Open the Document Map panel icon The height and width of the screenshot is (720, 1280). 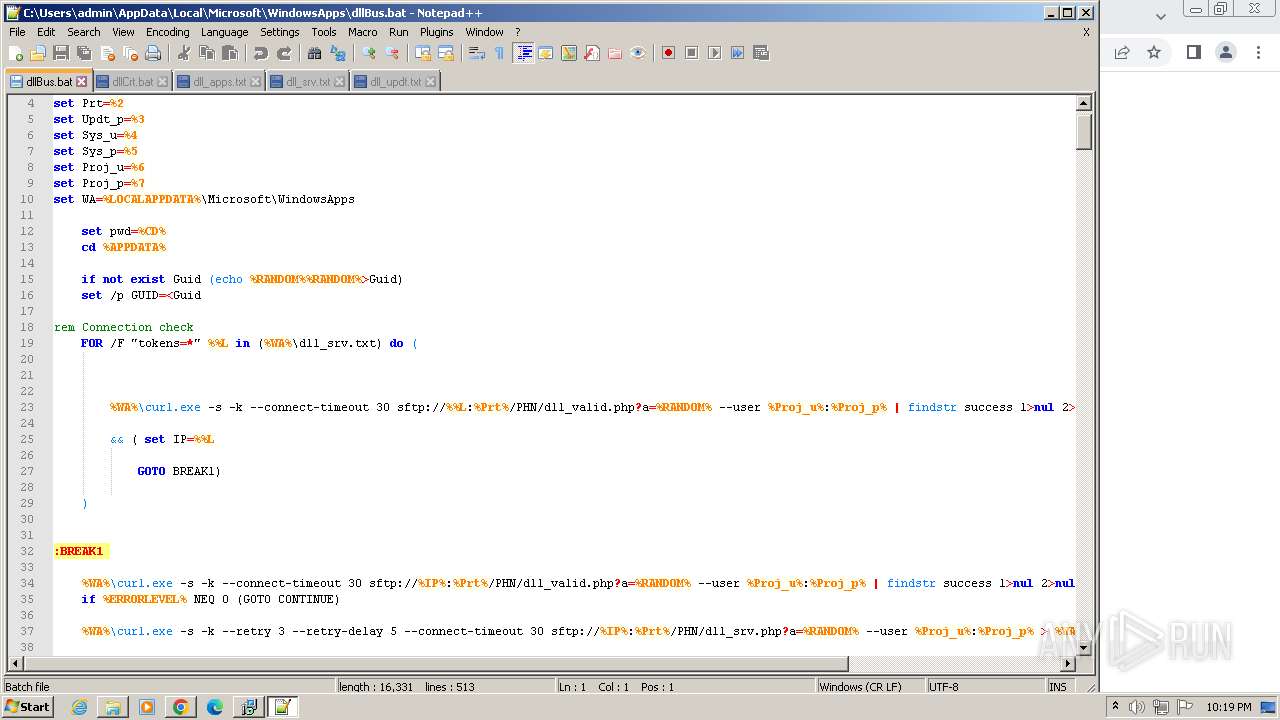point(569,53)
